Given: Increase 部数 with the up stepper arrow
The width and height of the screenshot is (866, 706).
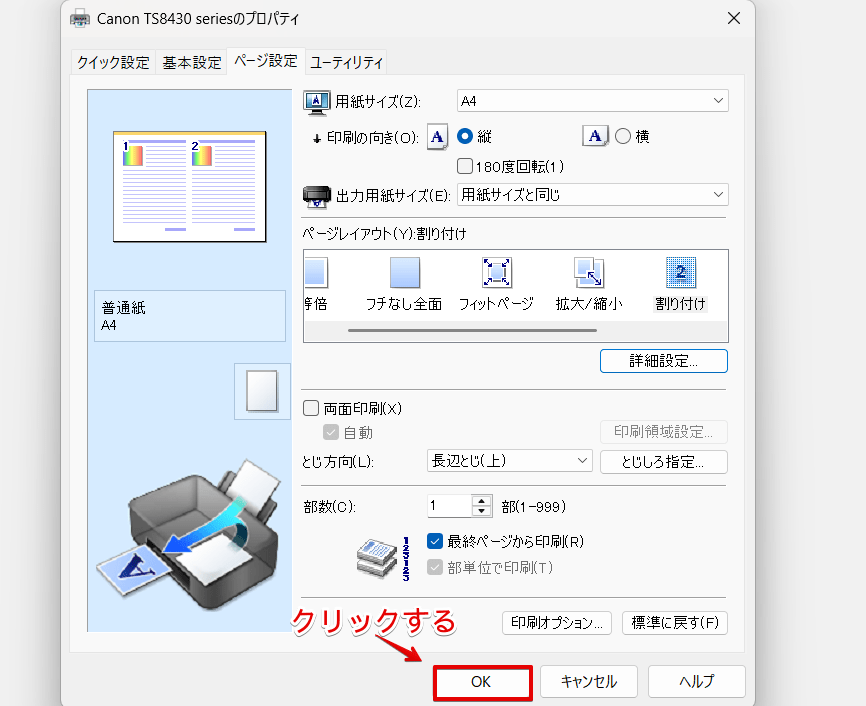Looking at the screenshot, I should (x=481, y=500).
